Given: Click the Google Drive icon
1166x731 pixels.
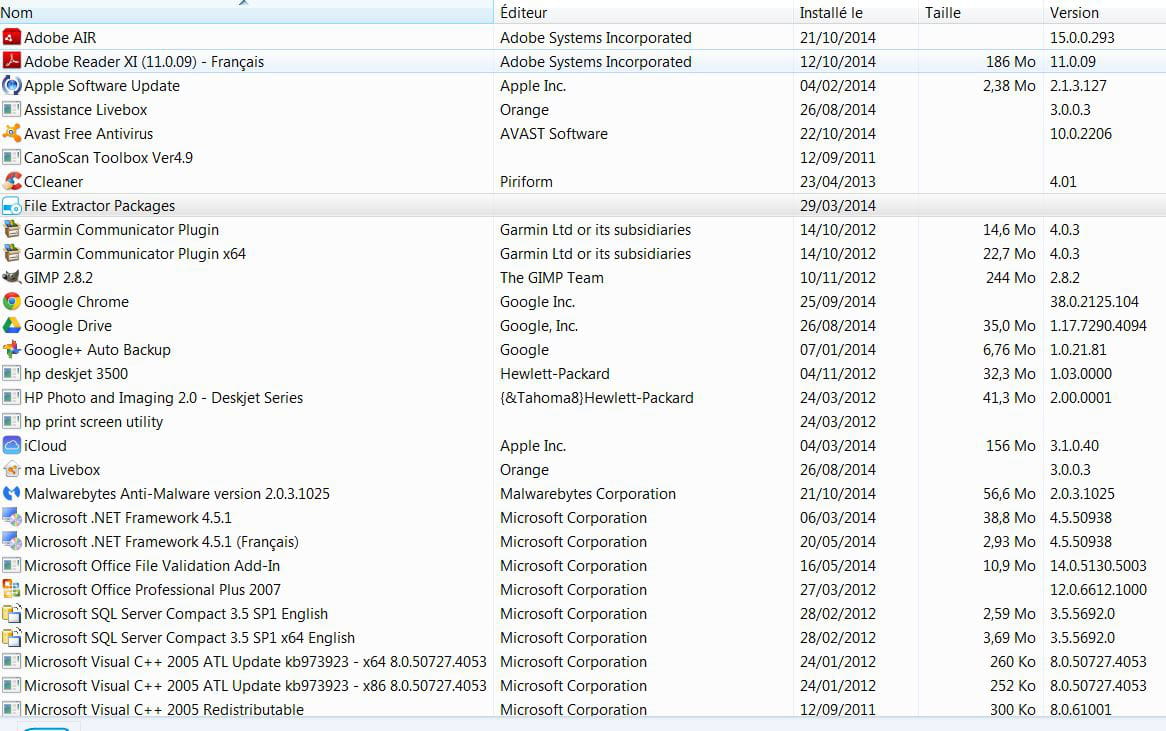Looking at the screenshot, I should pos(11,325).
